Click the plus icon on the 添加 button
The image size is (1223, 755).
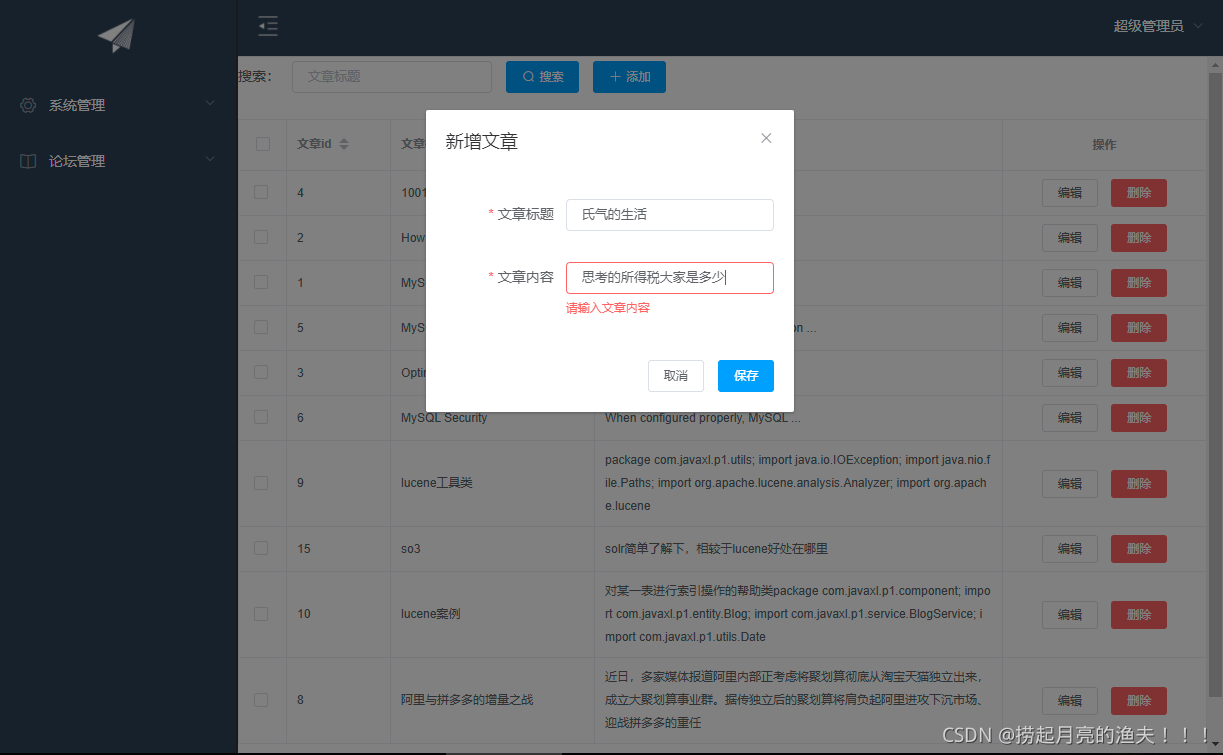coord(613,76)
